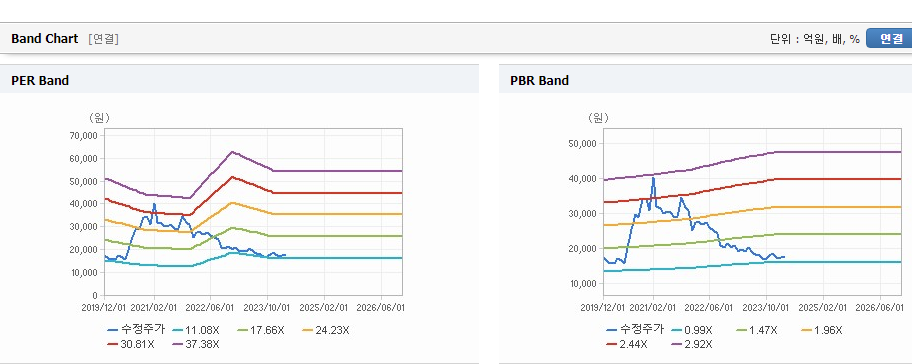The width and height of the screenshot is (912, 364).
Task: Click the 연결 button
Action: coord(889,39)
